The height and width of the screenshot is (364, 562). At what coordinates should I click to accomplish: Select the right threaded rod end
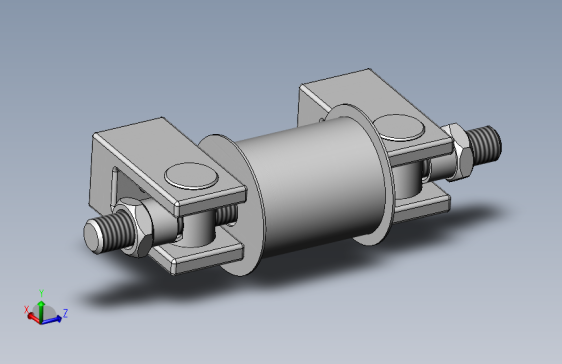pos(485,145)
